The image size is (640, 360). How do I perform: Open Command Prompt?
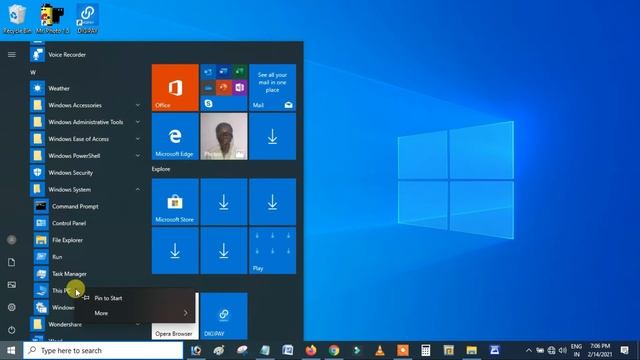[88, 207]
